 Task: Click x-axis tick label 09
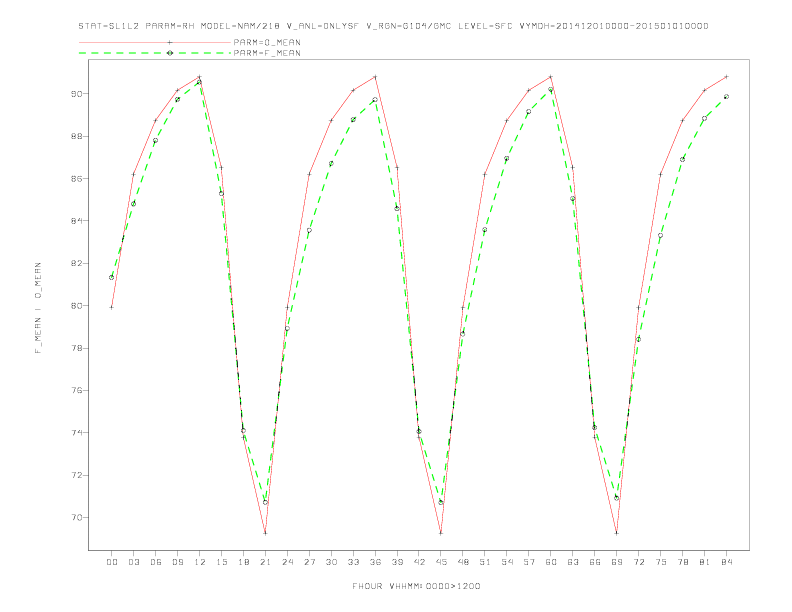tap(177, 562)
